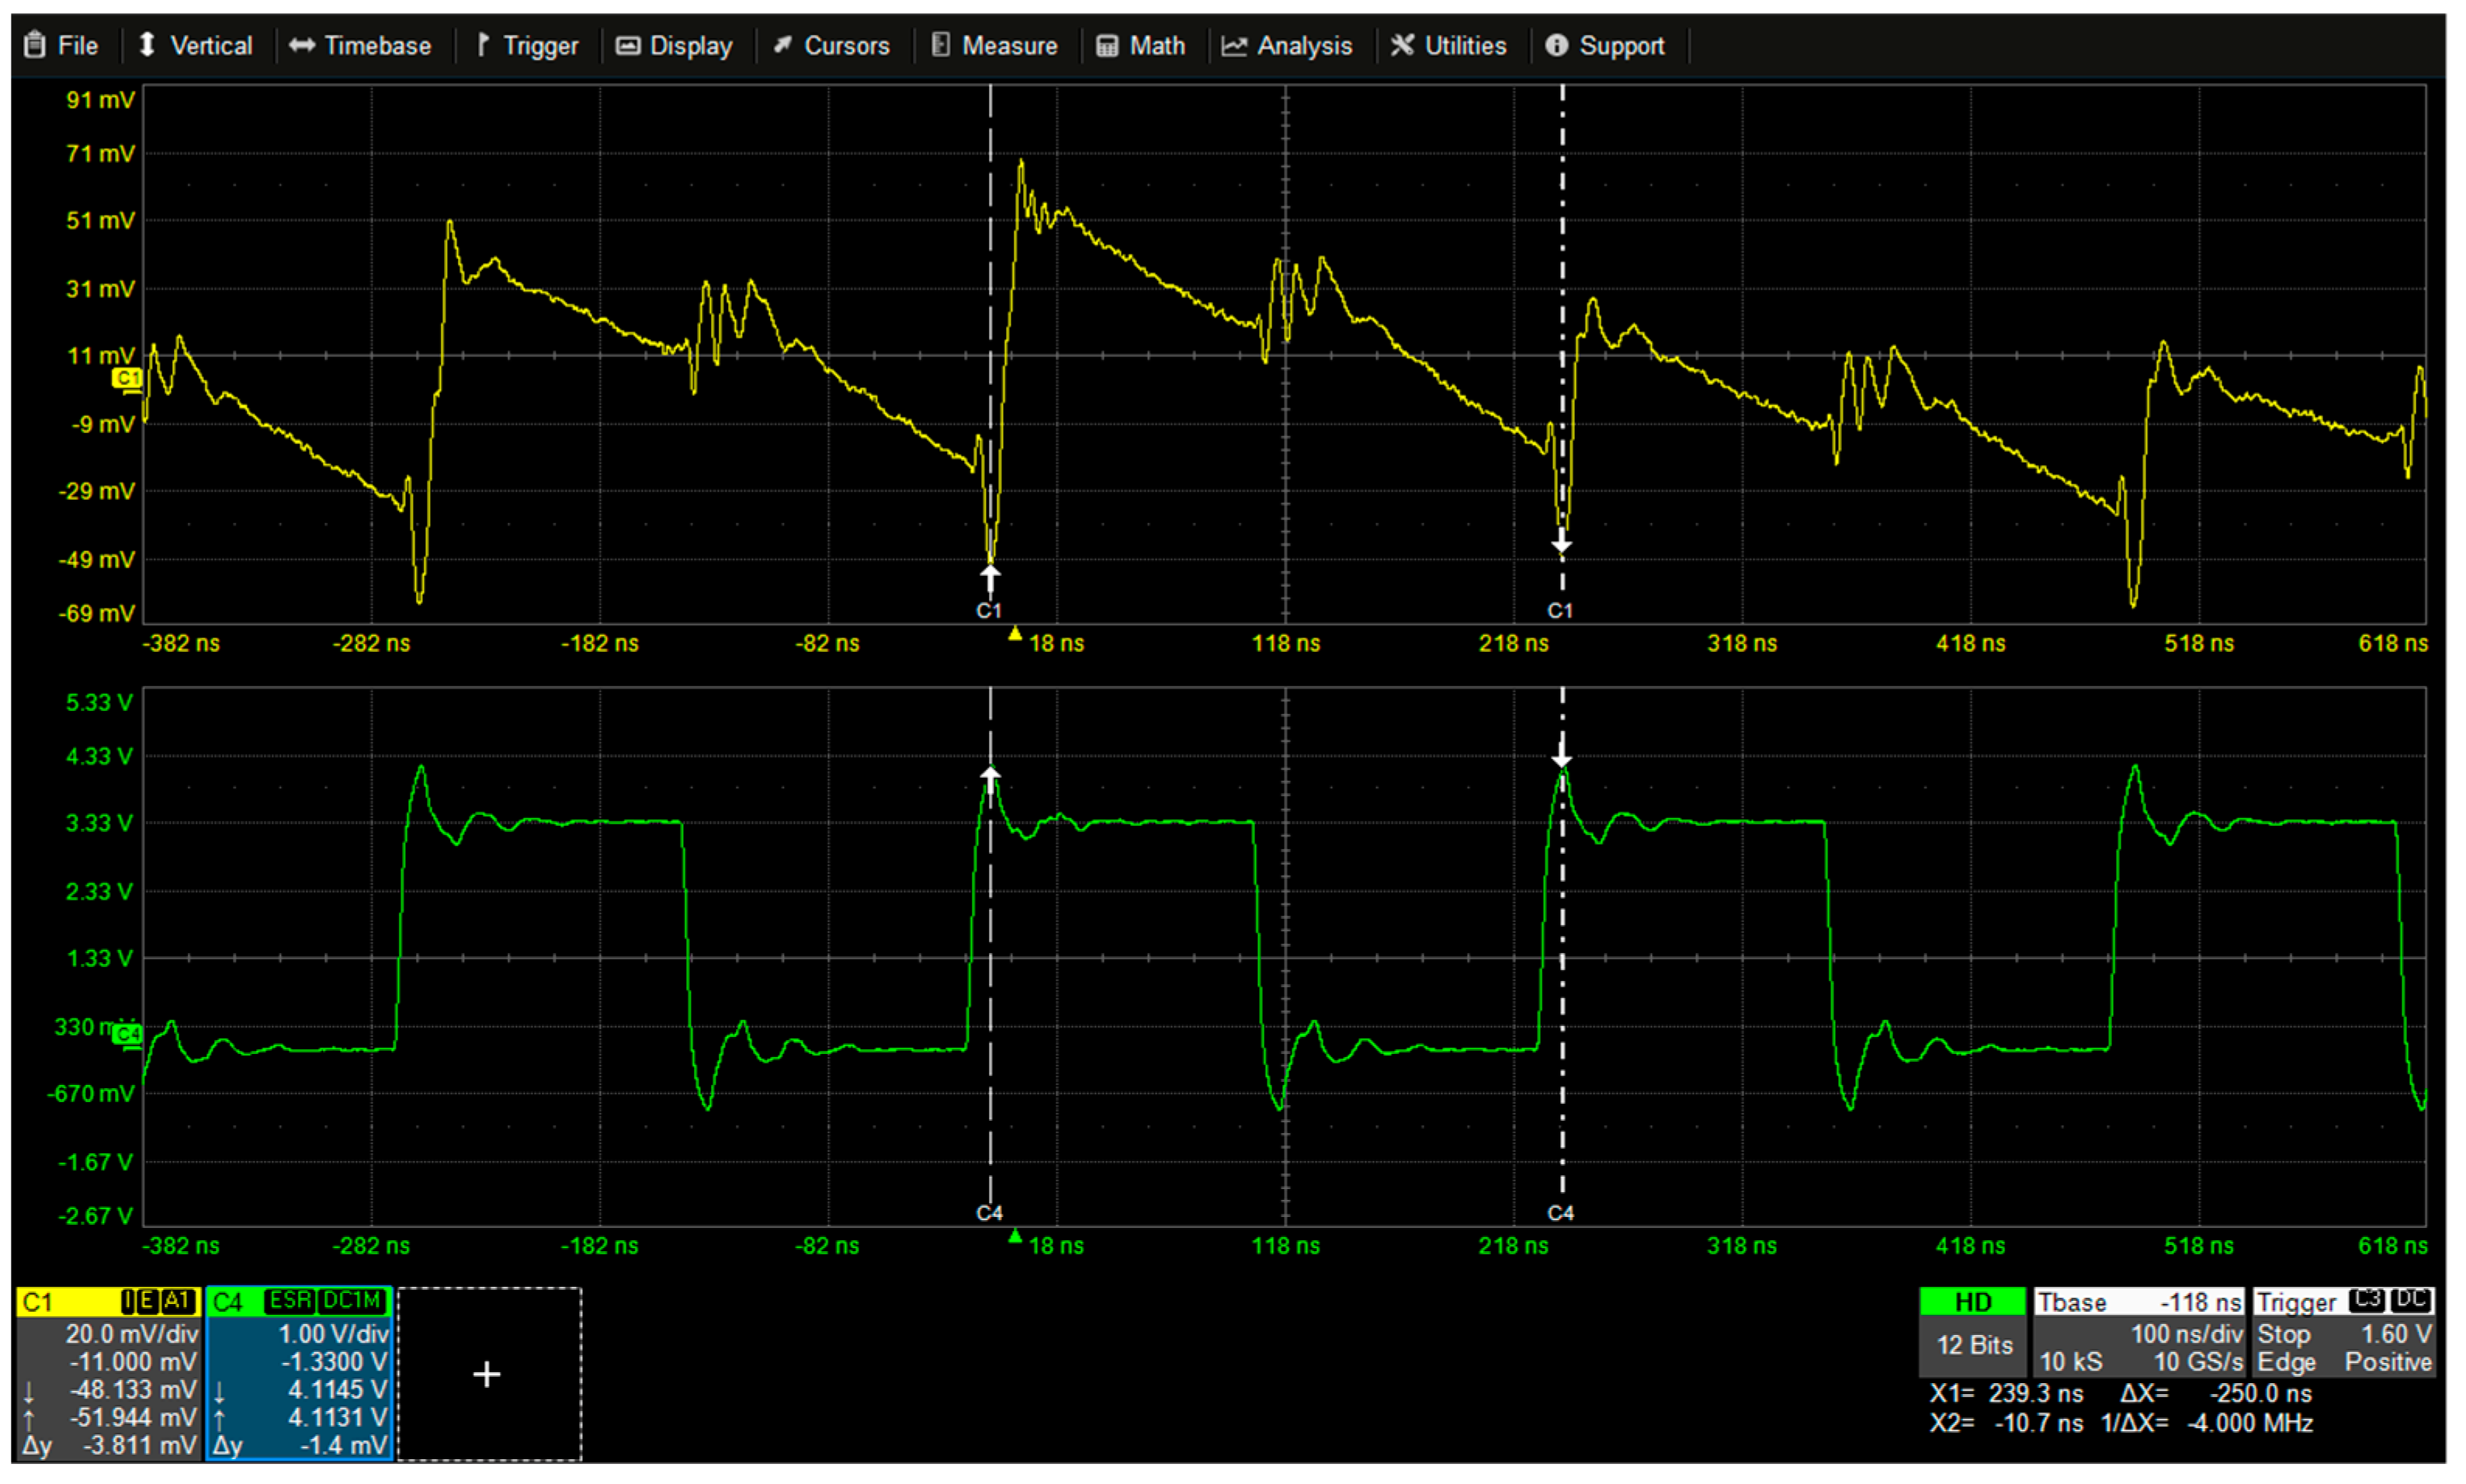Toggle the ESR badge on channel C4
This screenshot has height=1484, width=2466.
[x=291, y=1301]
